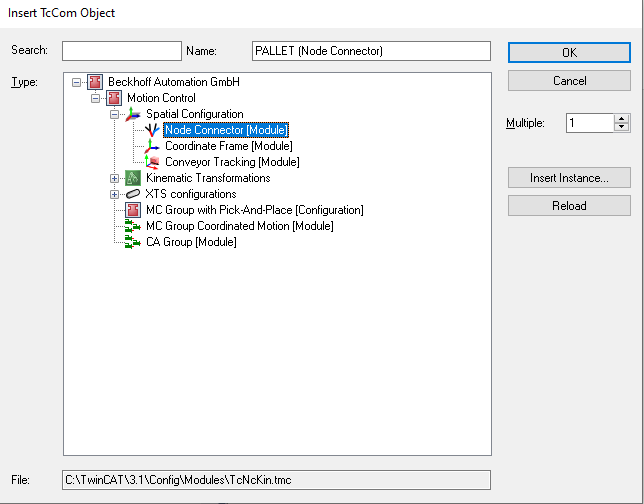Select Spatial Configuration label
644x504 pixels.
(x=195, y=114)
